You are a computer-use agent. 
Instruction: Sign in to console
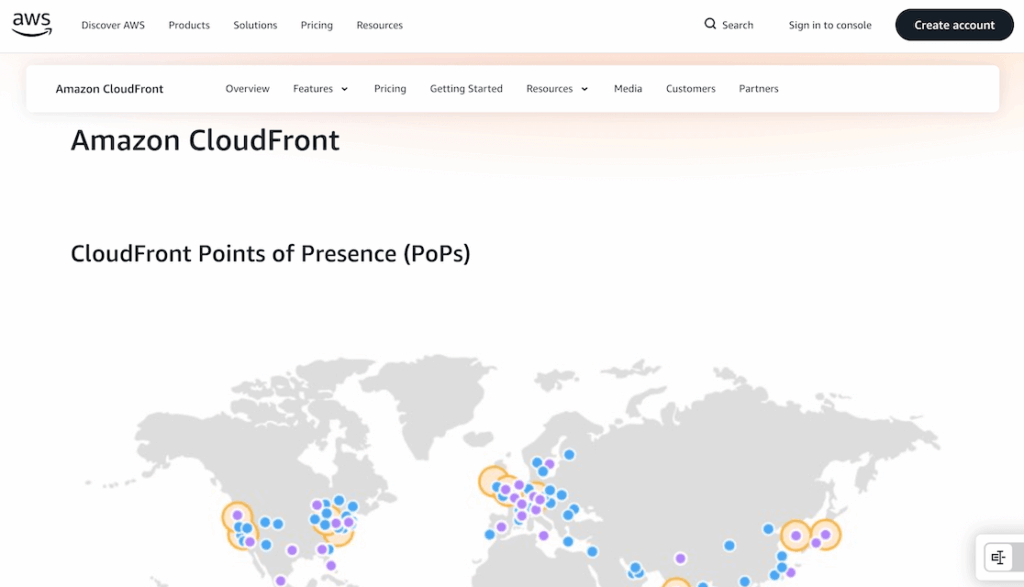tap(830, 25)
